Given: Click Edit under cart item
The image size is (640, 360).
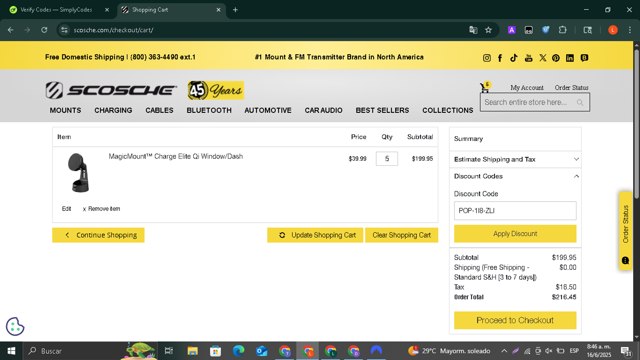Looking at the screenshot, I should [x=66, y=209].
